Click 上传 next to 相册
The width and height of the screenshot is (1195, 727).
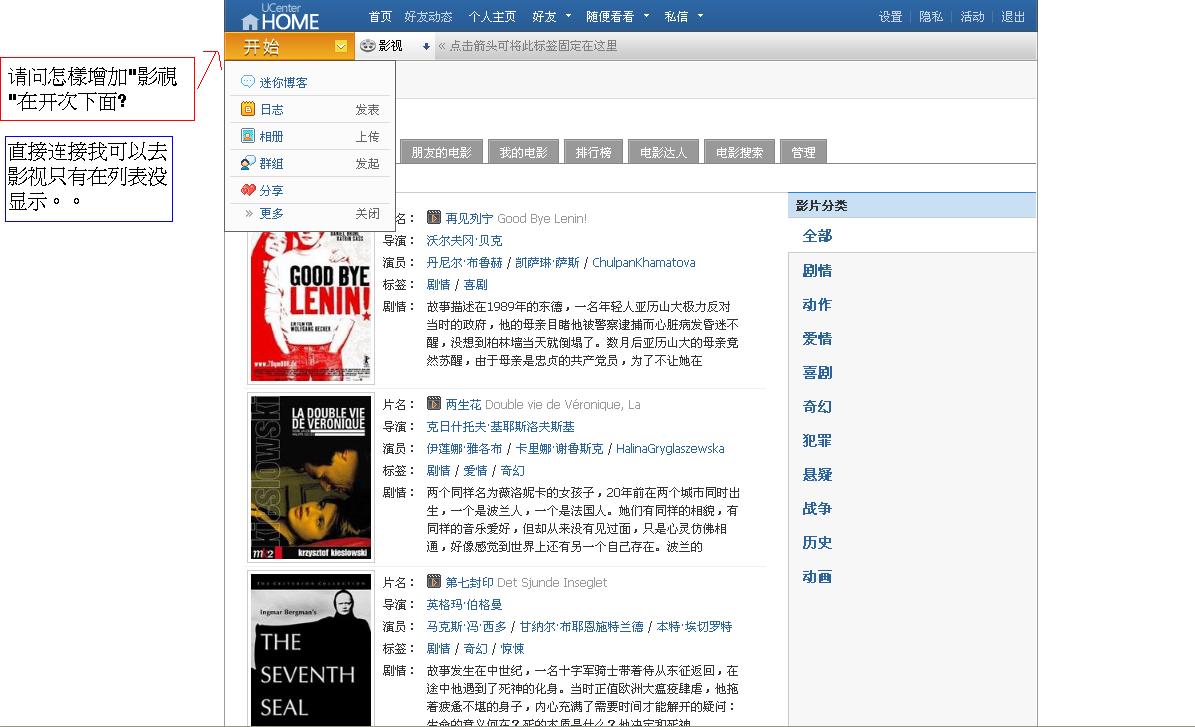(367, 136)
